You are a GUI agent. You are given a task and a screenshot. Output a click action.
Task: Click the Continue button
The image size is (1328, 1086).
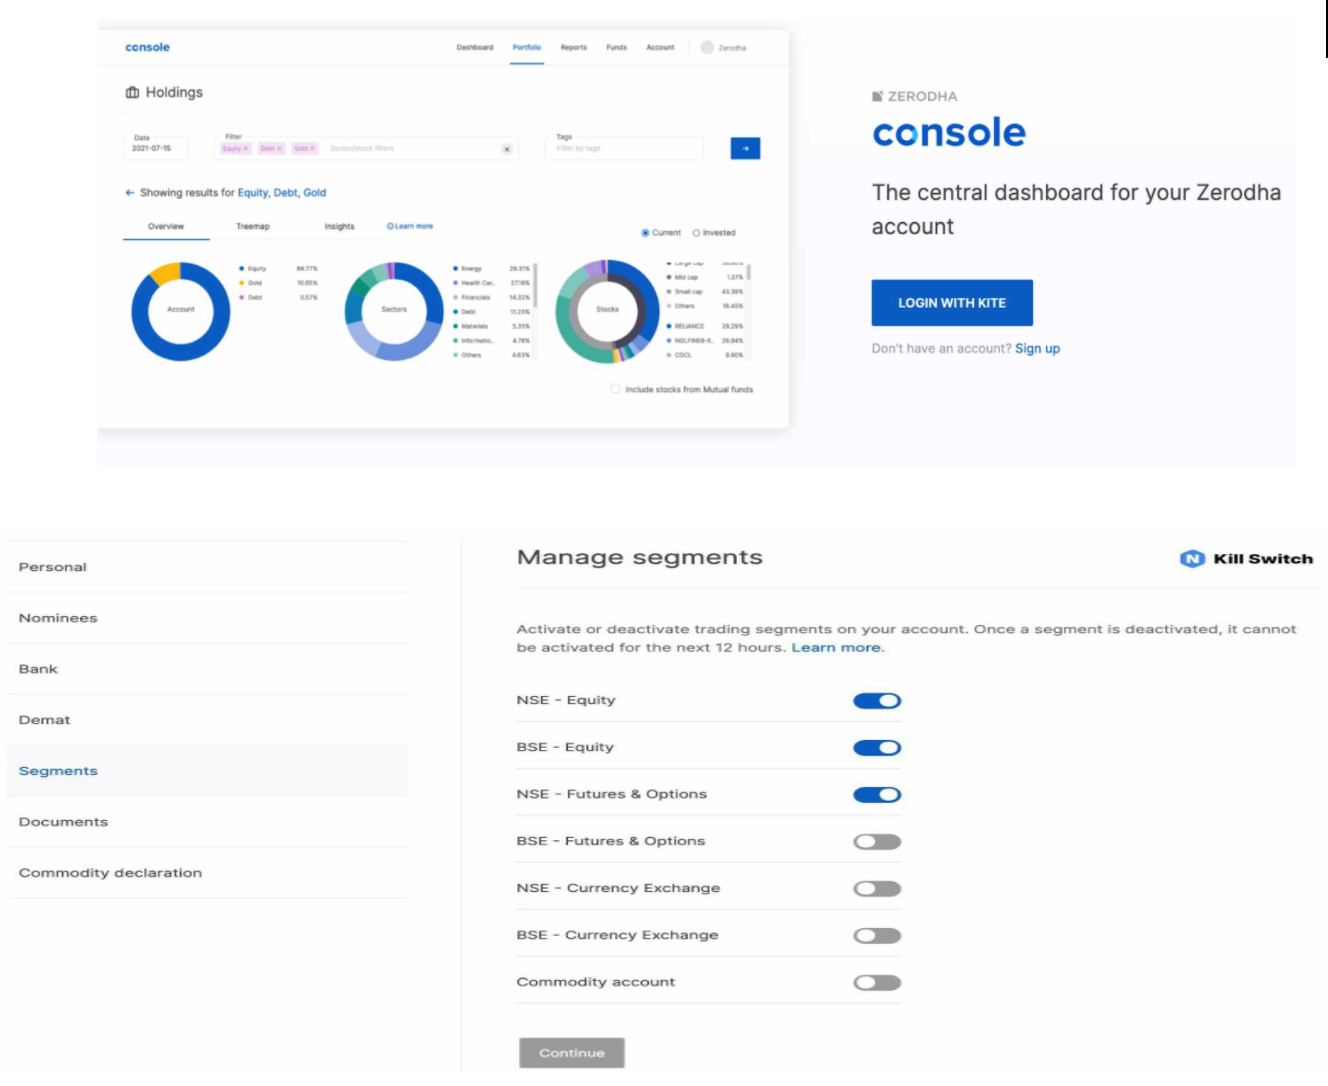pyautogui.click(x=572, y=1052)
